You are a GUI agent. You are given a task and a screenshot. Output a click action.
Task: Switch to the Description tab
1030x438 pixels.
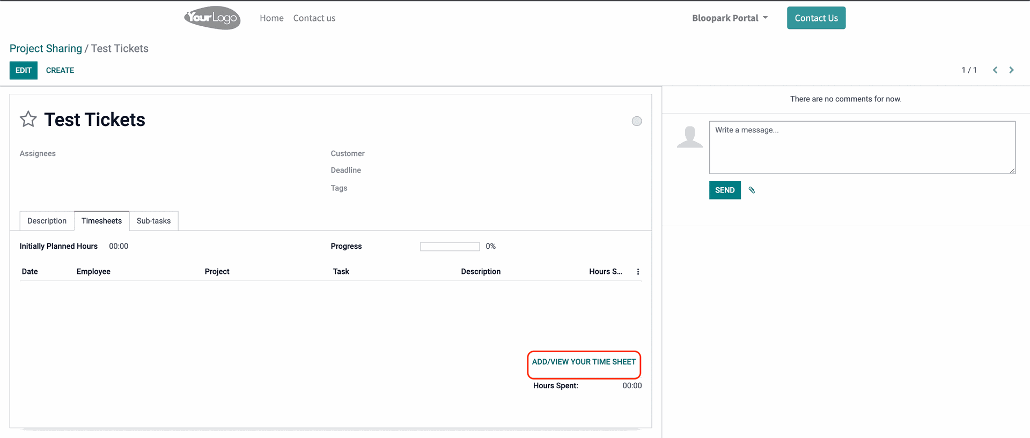tap(47, 221)
